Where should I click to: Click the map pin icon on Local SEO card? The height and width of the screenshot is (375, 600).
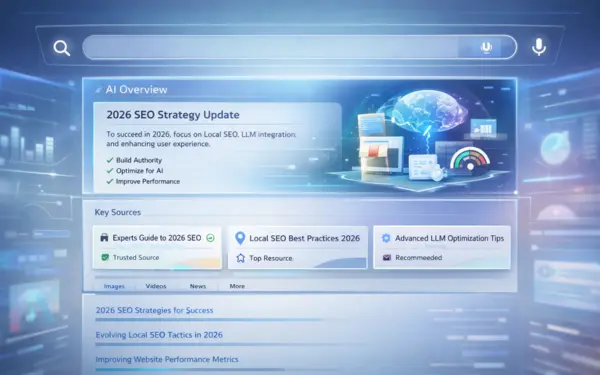[x=240, y=238]
